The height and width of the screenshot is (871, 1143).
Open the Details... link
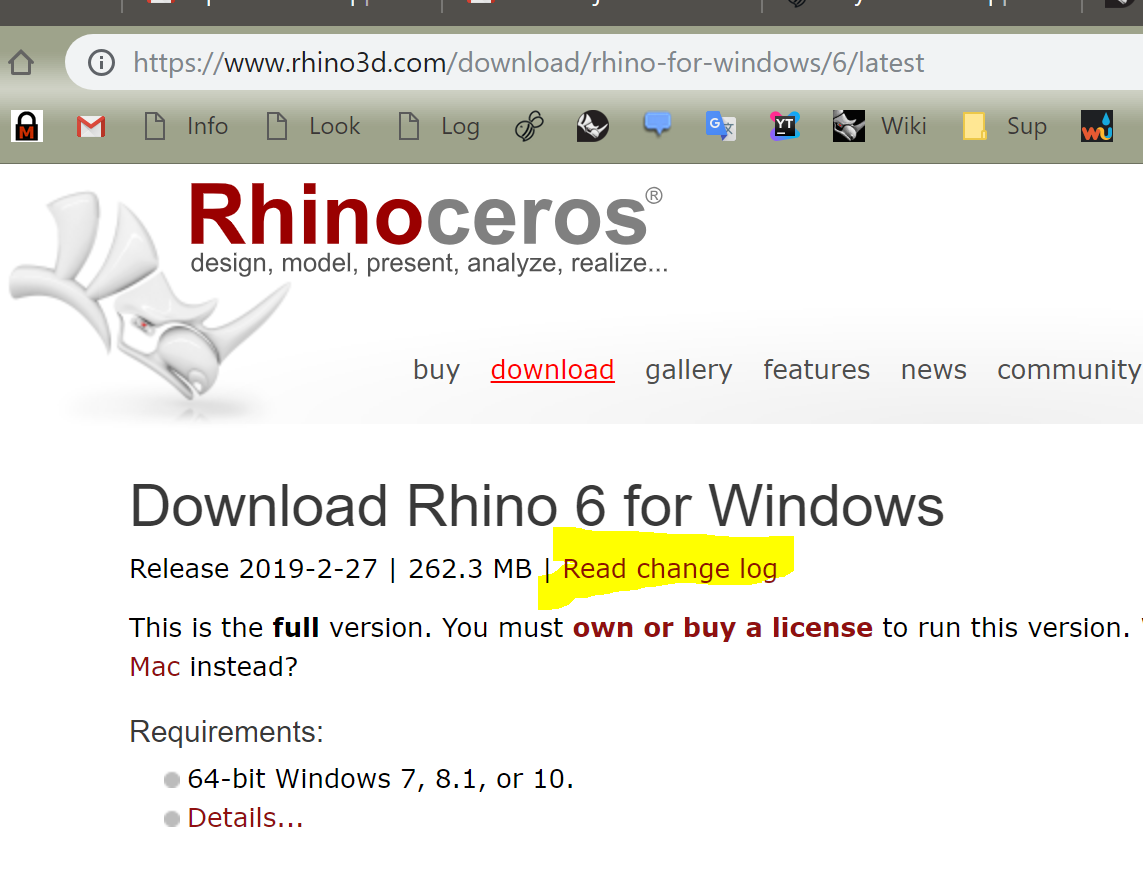pos(245,818)
